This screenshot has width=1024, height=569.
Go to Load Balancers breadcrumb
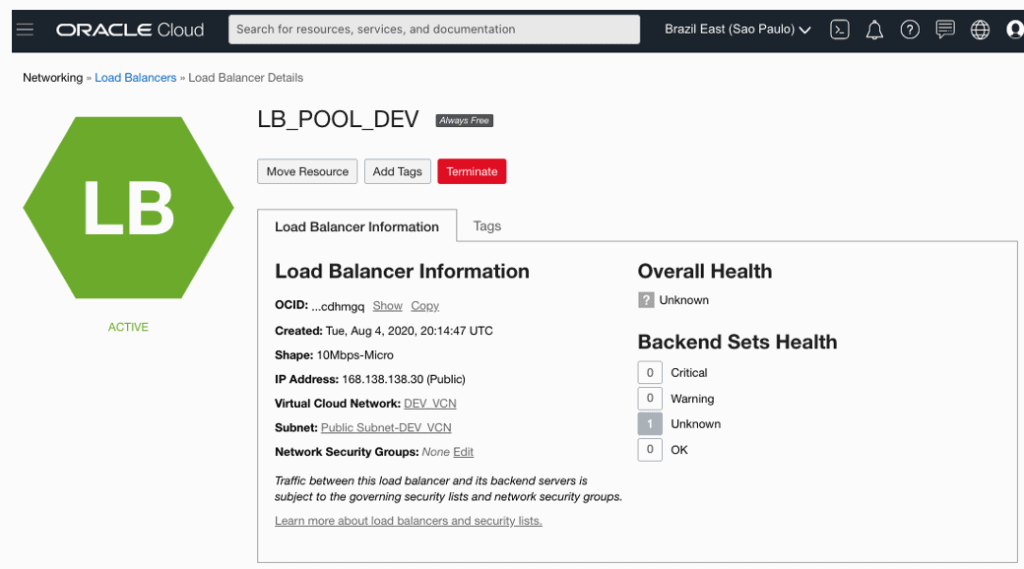coord(135,78)
